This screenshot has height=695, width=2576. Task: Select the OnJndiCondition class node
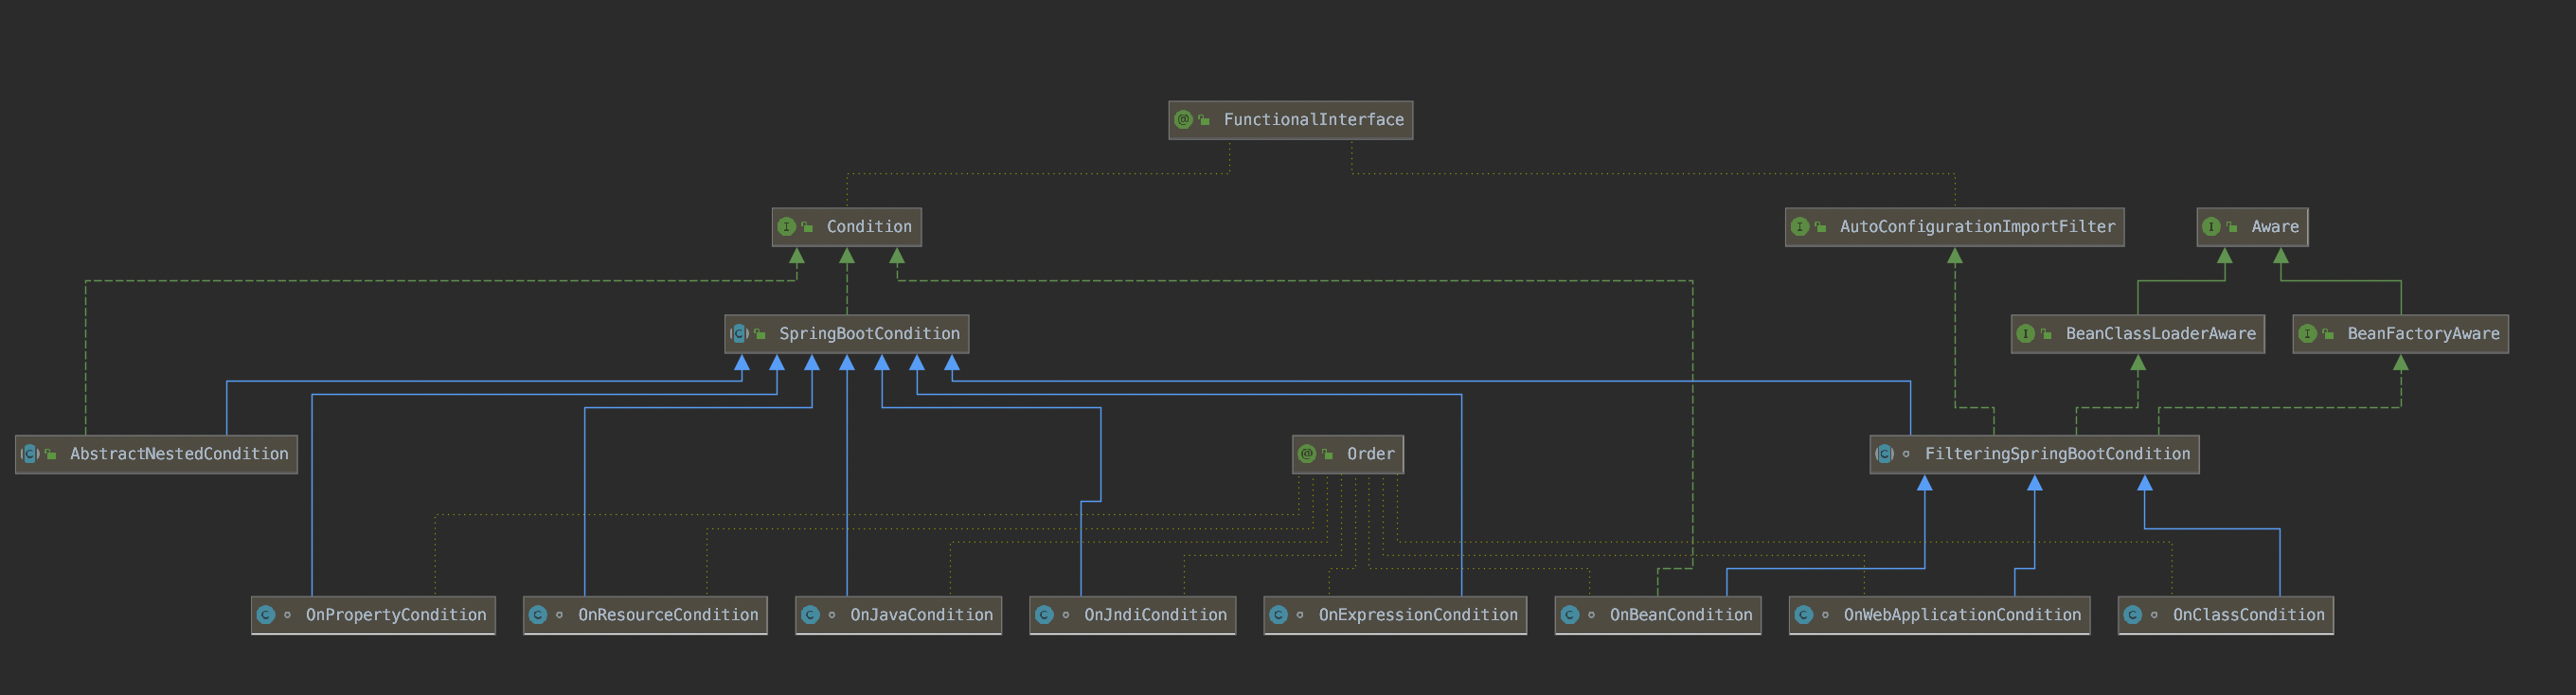(1132, 615)
